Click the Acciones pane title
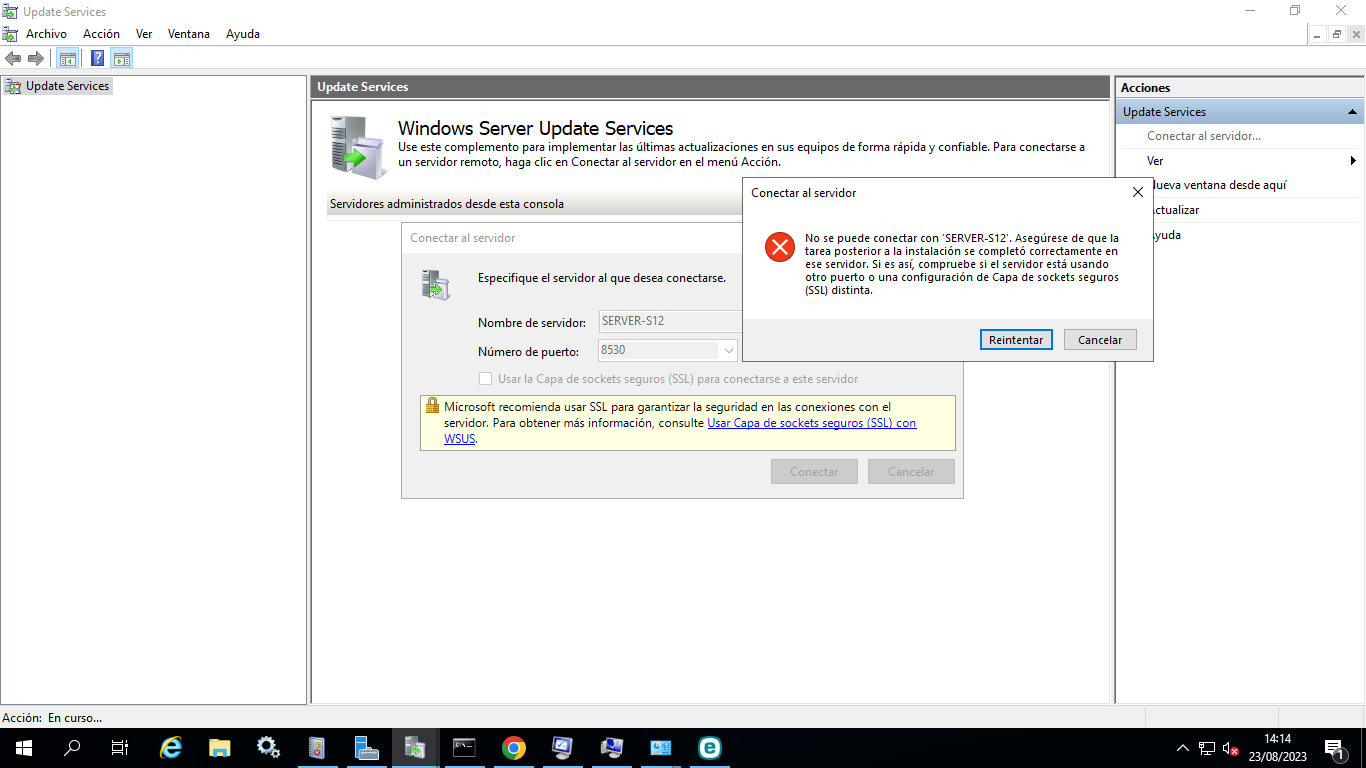The height and width of the screenshot is (768, 1366). coord(1145,88)
